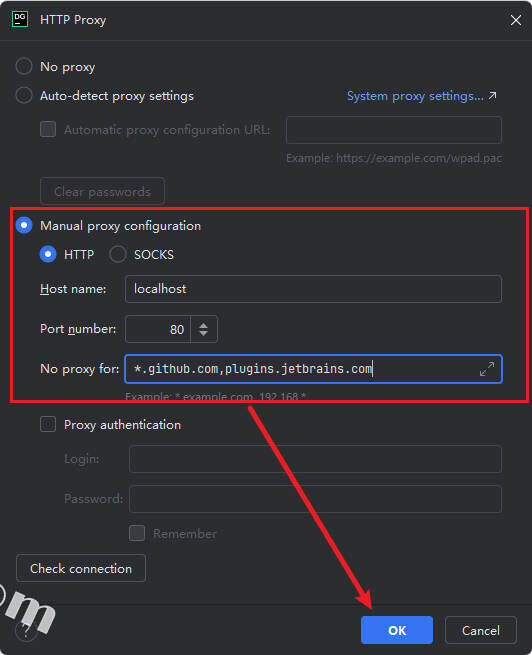Focus the Port number input box
Image resolution: width=532 pixels, height=655 pixels.
click(x=158, y=329)
